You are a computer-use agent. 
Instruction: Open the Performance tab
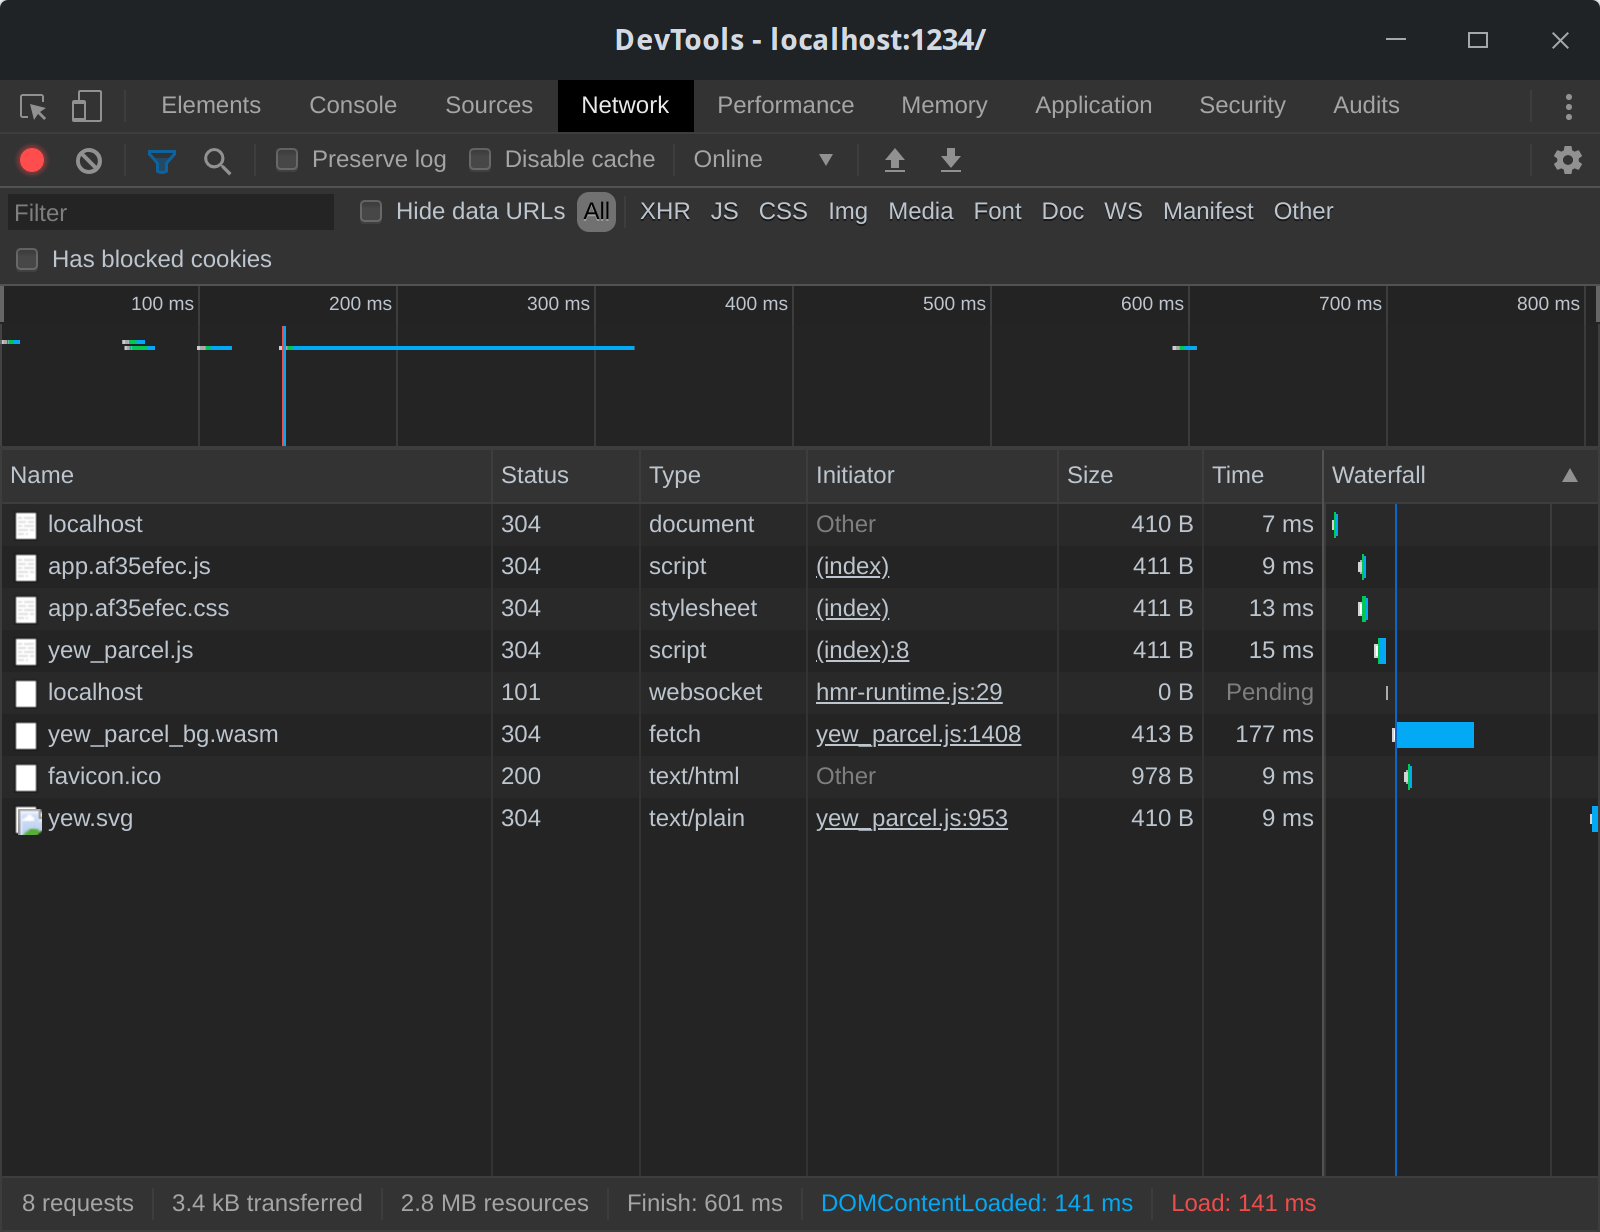(x=786, y=106)
